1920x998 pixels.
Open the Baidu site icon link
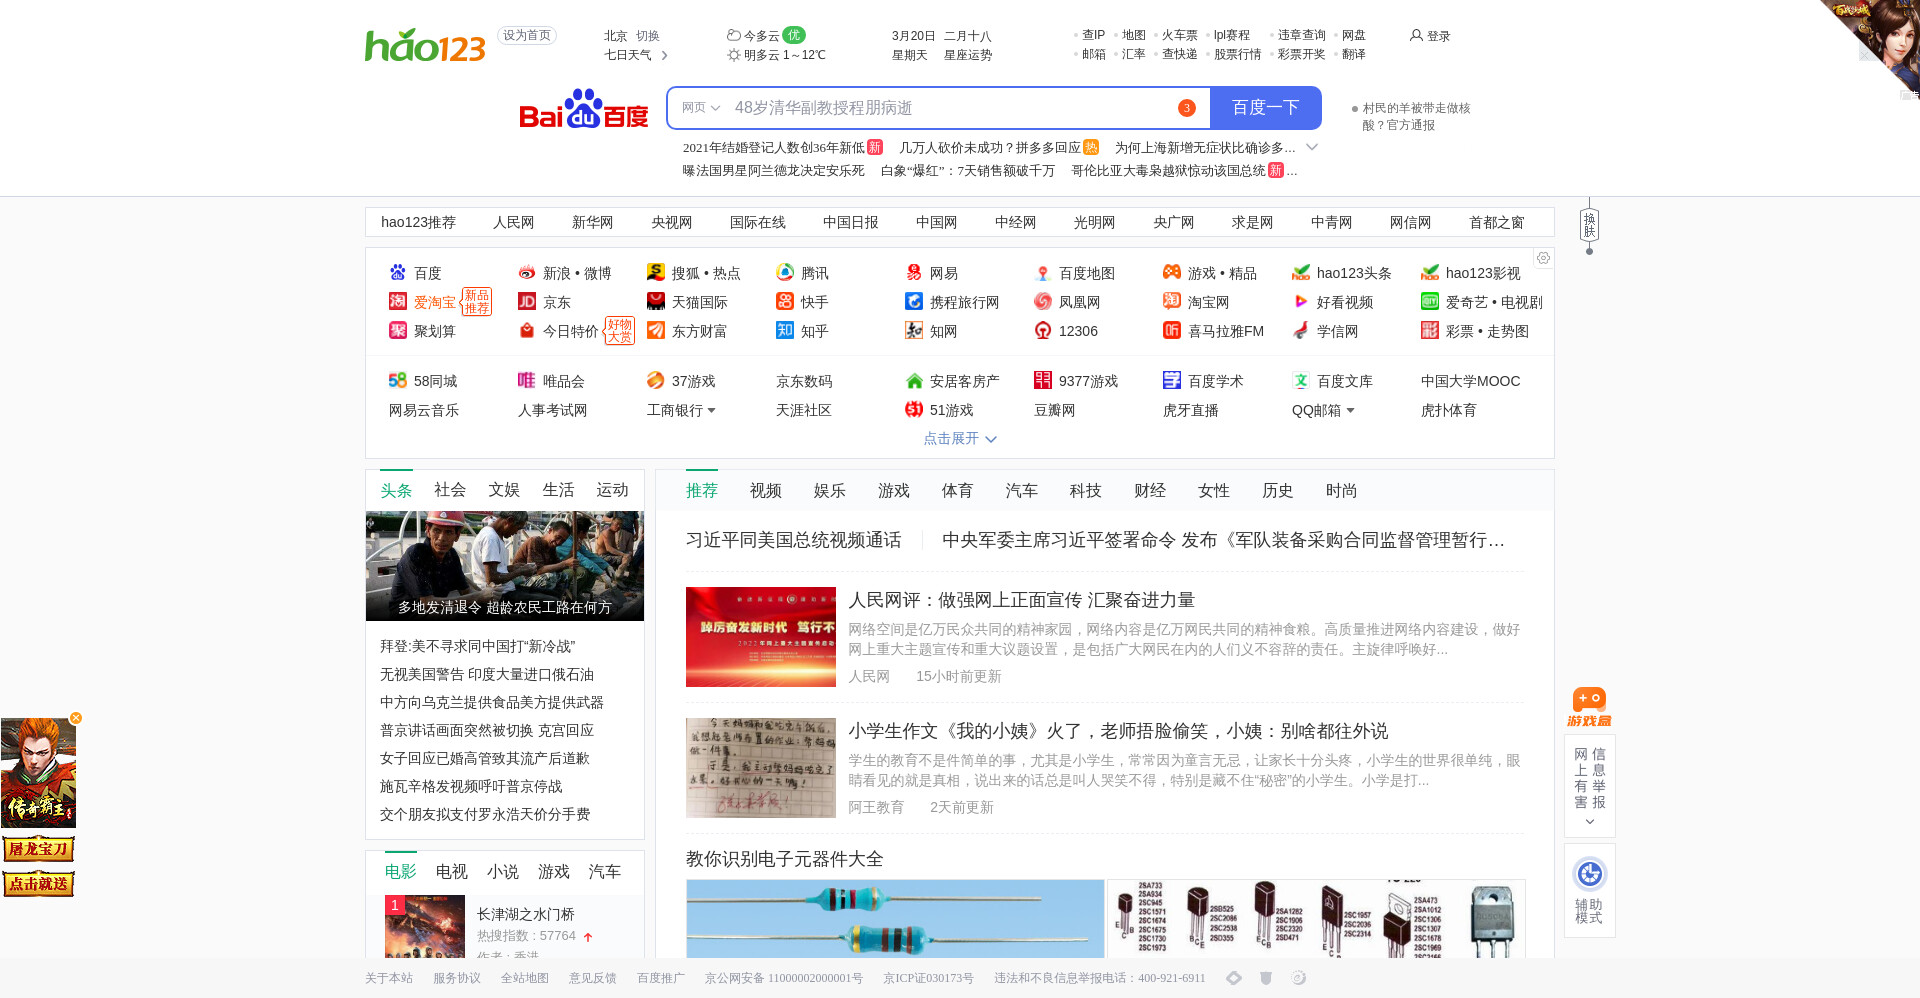(398, 273)
